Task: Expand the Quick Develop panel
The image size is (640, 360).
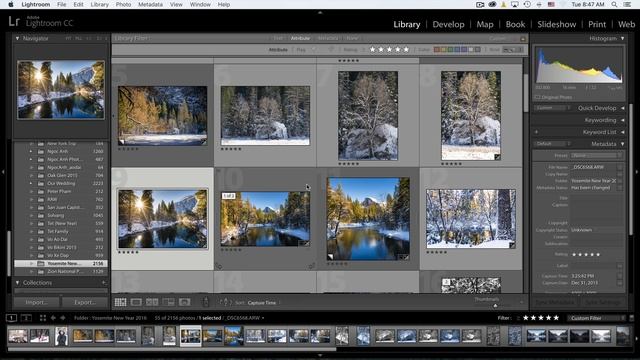Action: tap(622, 108)
